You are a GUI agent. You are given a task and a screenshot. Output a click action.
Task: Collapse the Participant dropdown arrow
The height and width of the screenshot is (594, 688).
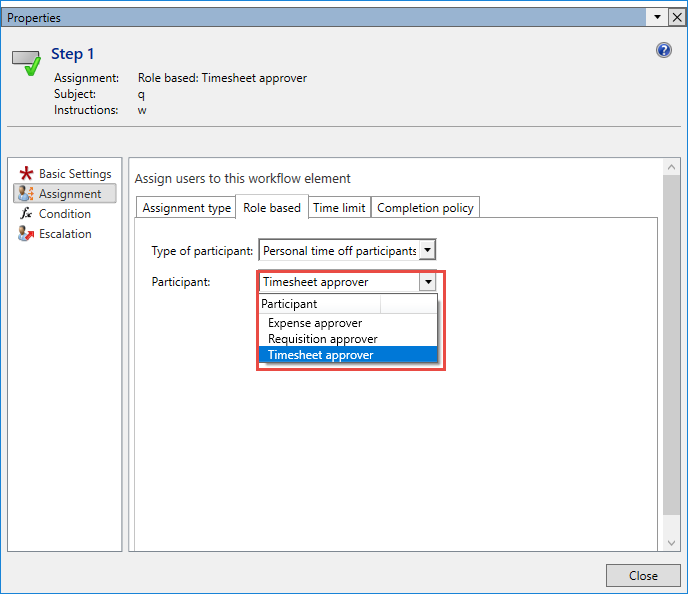[x=427, y=282]
